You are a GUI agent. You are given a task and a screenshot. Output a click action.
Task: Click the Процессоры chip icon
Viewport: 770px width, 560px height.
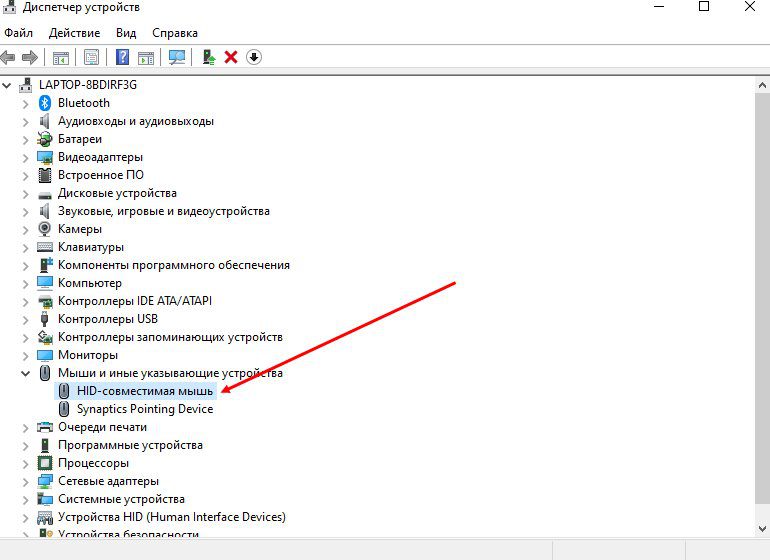coord(45,463)
